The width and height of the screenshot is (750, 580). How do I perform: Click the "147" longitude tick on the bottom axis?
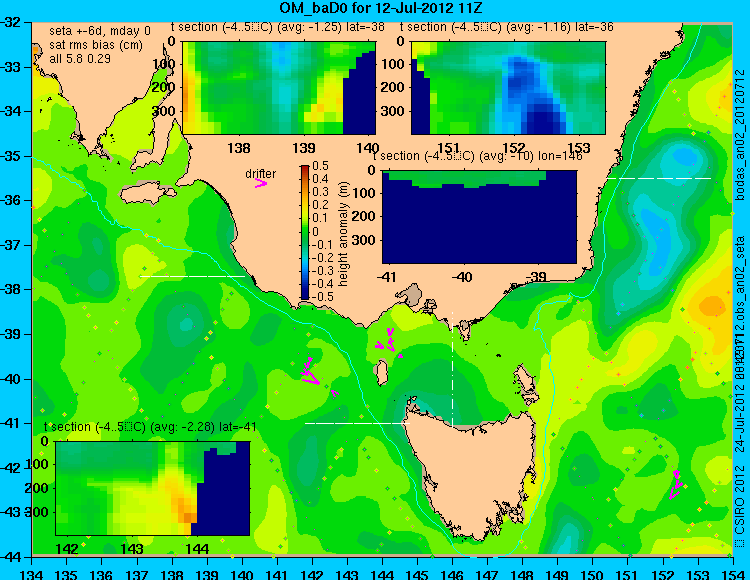coord(487,574)
